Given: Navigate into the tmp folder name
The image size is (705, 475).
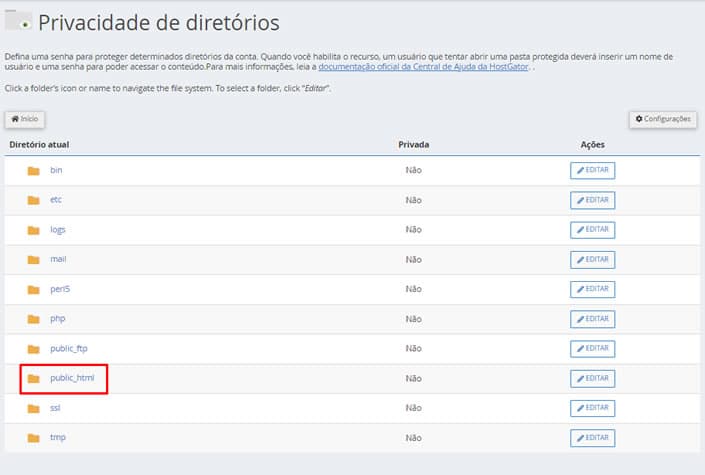Looking at the screenshot, I should (x=57, y=438).
